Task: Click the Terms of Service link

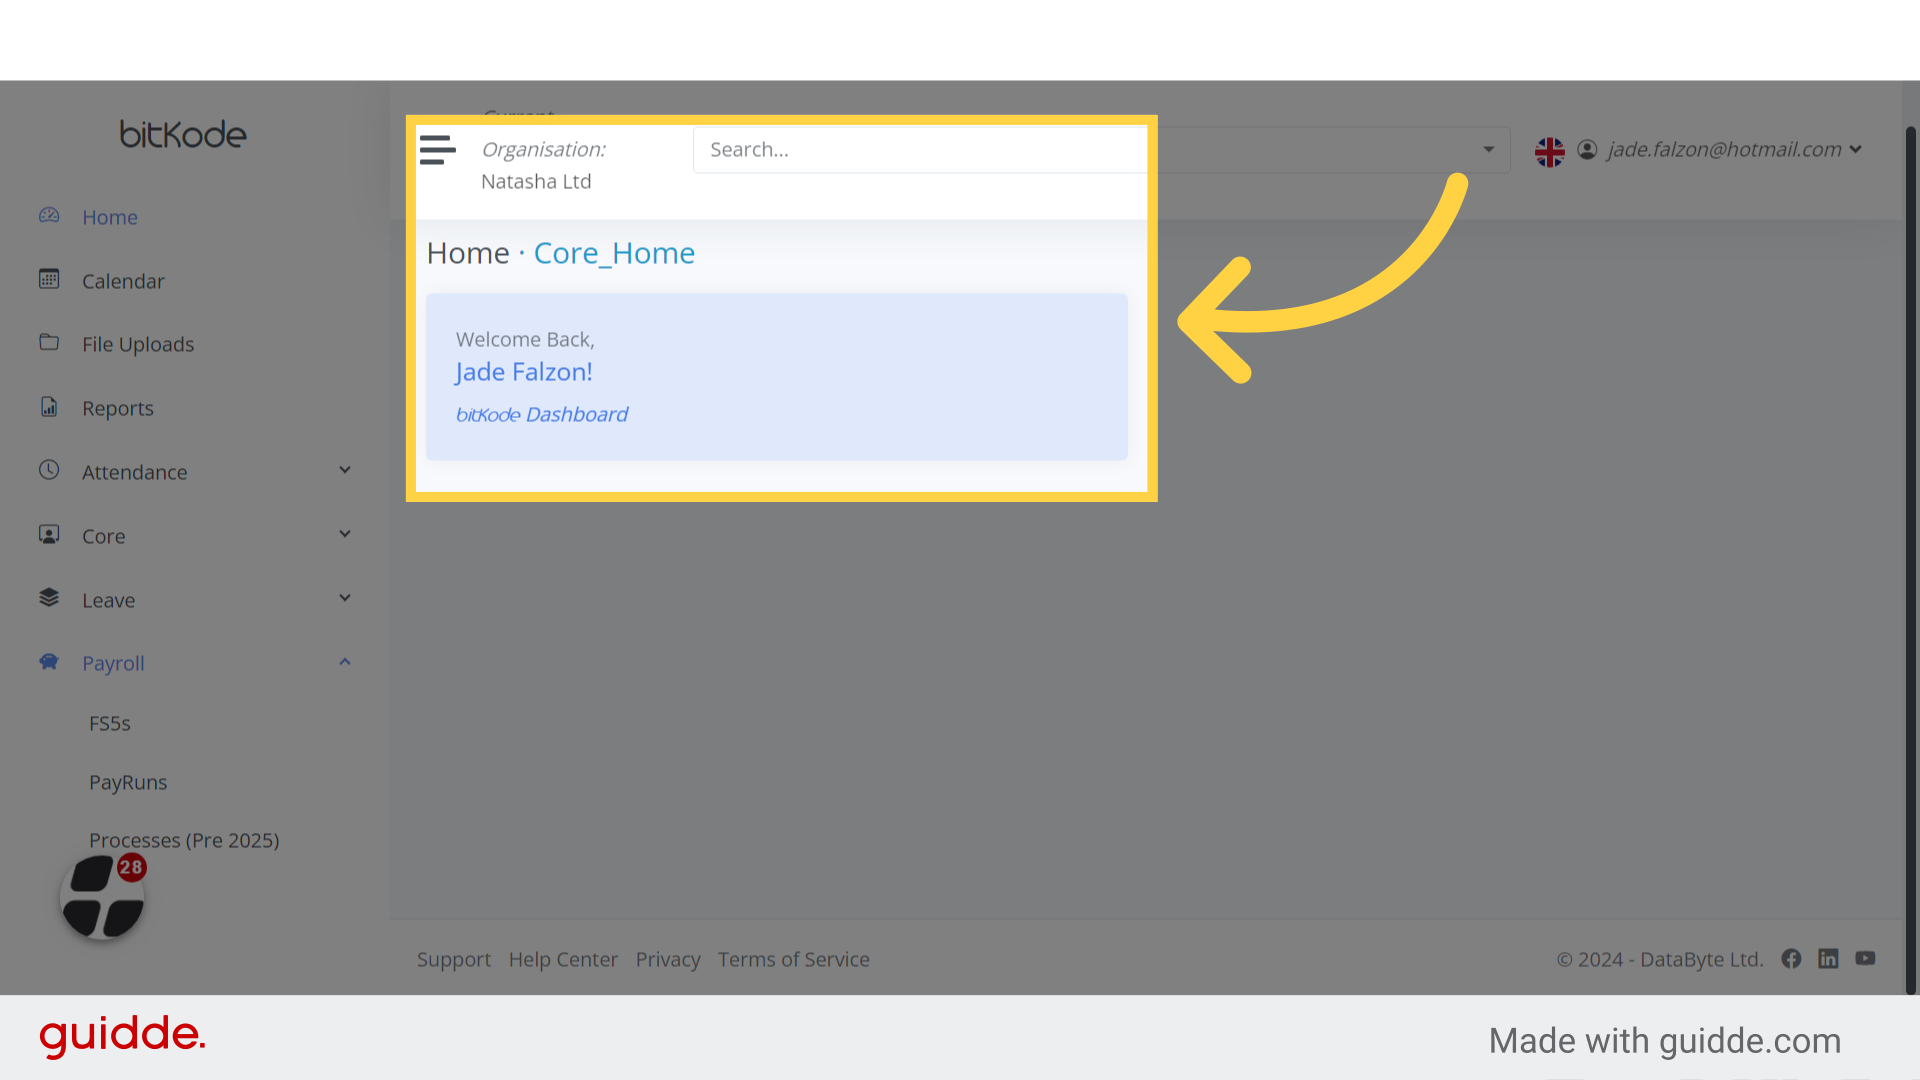Action: pyautogui.click(x=794, y=959)
